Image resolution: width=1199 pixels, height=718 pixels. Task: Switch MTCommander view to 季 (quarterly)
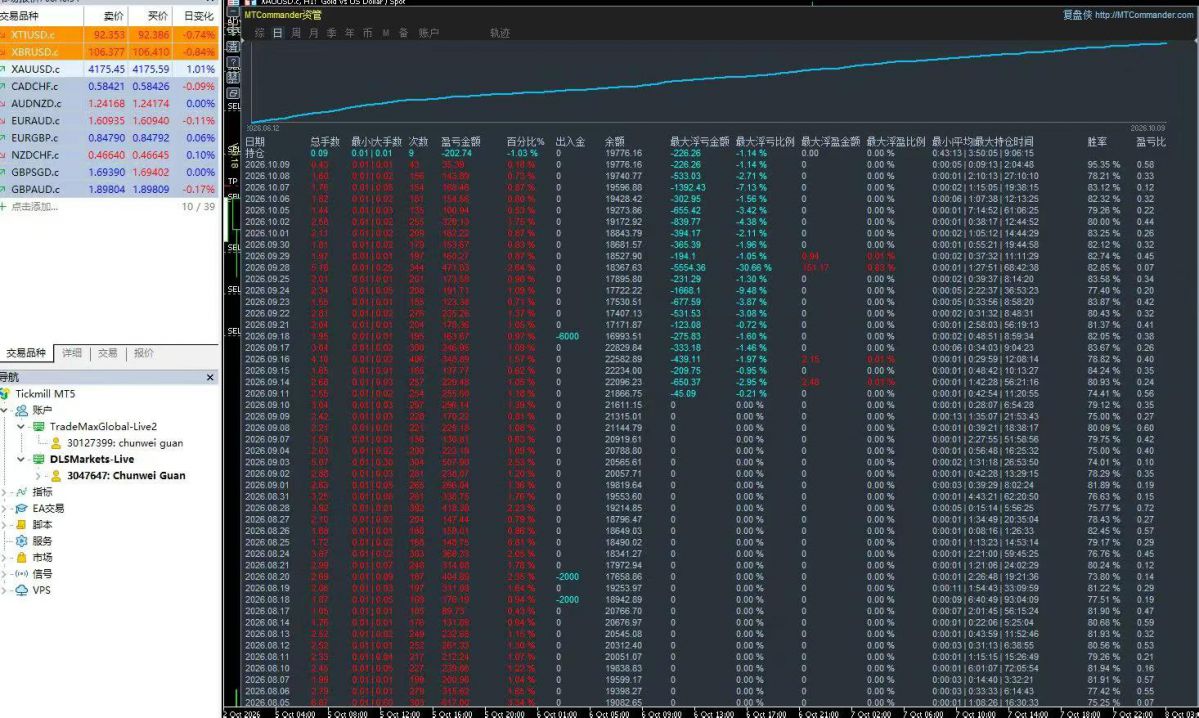tap(331, 33)
